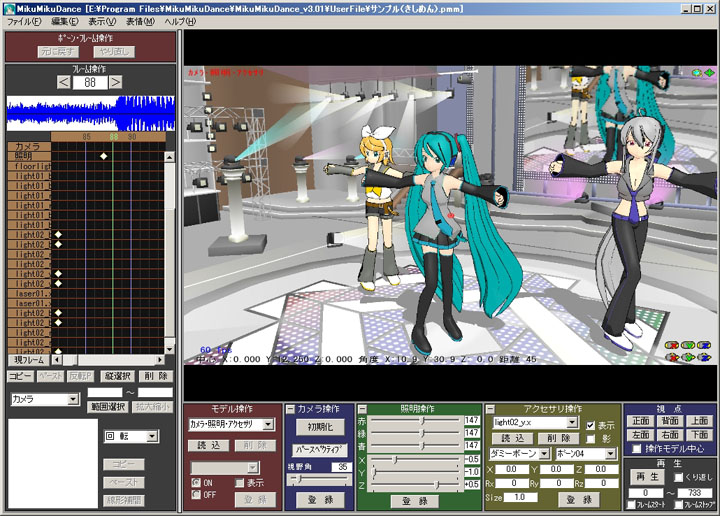This screenshot has height=516, width=720.
Task: Collapse the 照明操作 panel with minus icon
Action: tap(362, 409)
